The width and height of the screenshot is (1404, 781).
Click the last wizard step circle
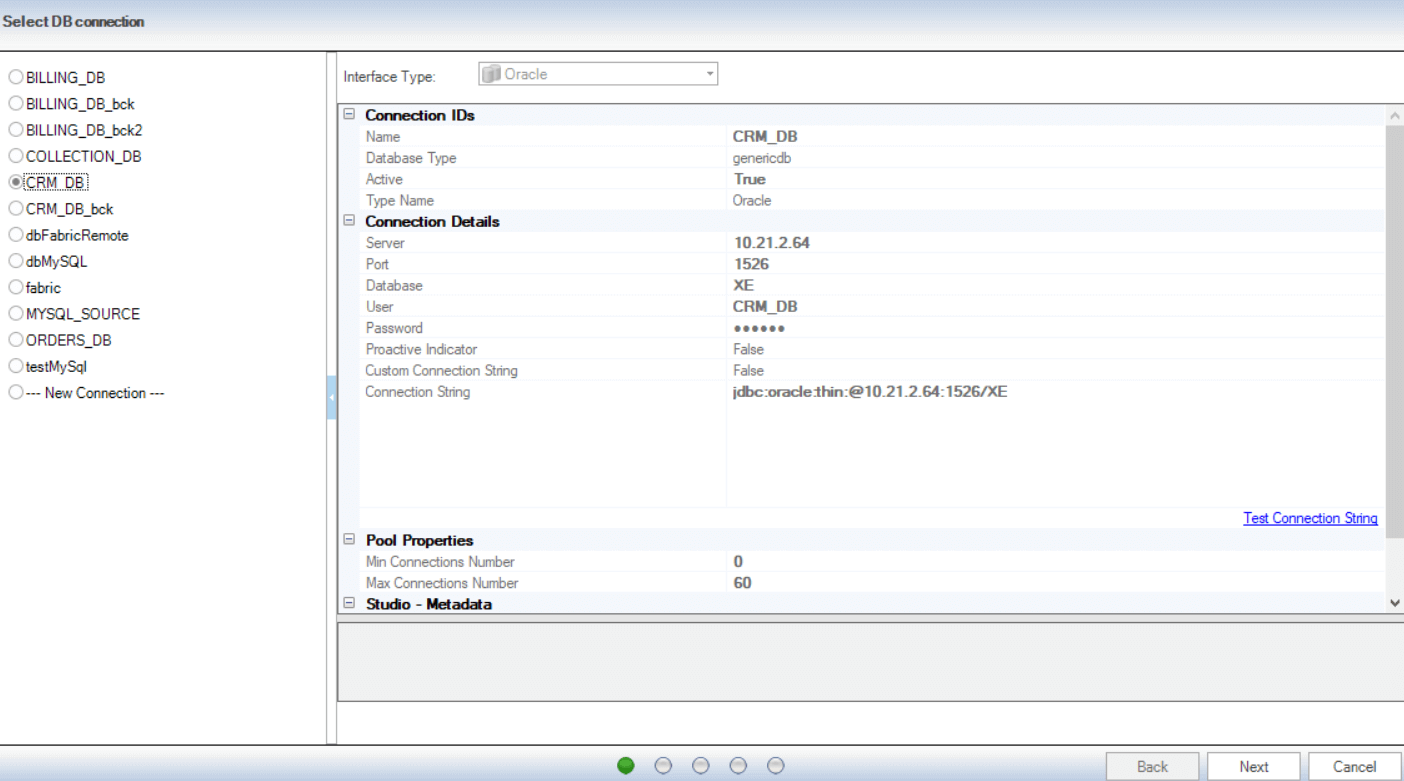tap(776, 766)
